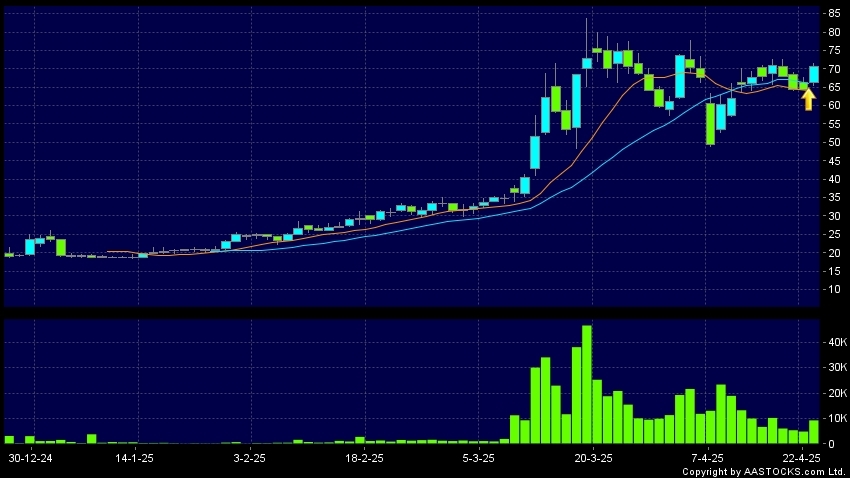Select the 10K volume axis label
The image size is (850, 478).
pyautogui.click(x=838, y=418)
